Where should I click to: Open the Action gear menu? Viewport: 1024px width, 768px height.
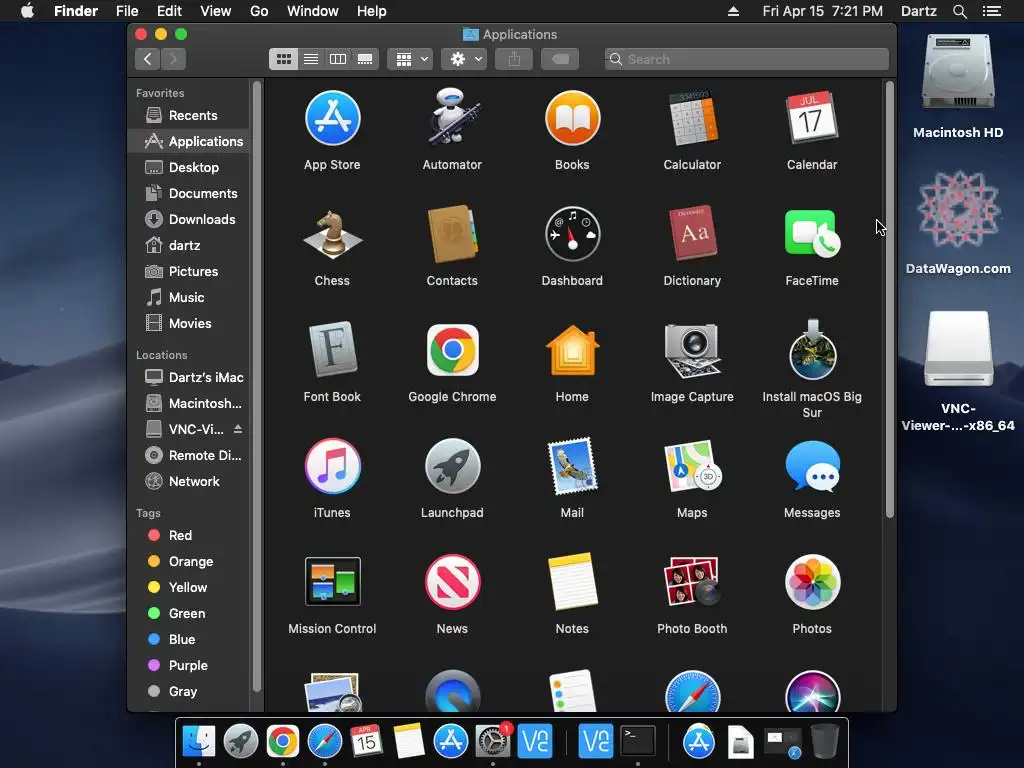(464, 59)
